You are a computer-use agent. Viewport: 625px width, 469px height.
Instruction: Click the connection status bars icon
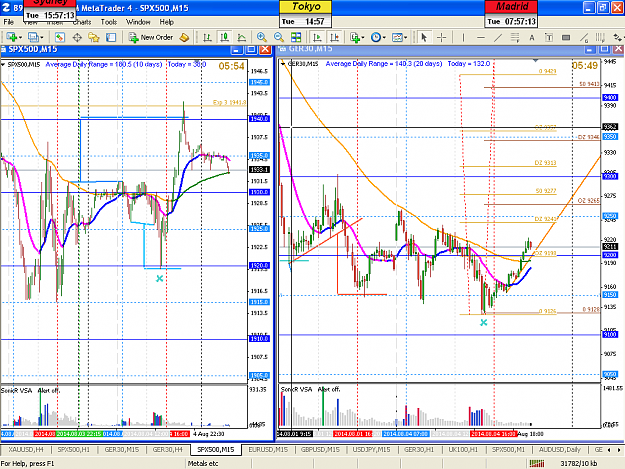(x=537, y=463)
